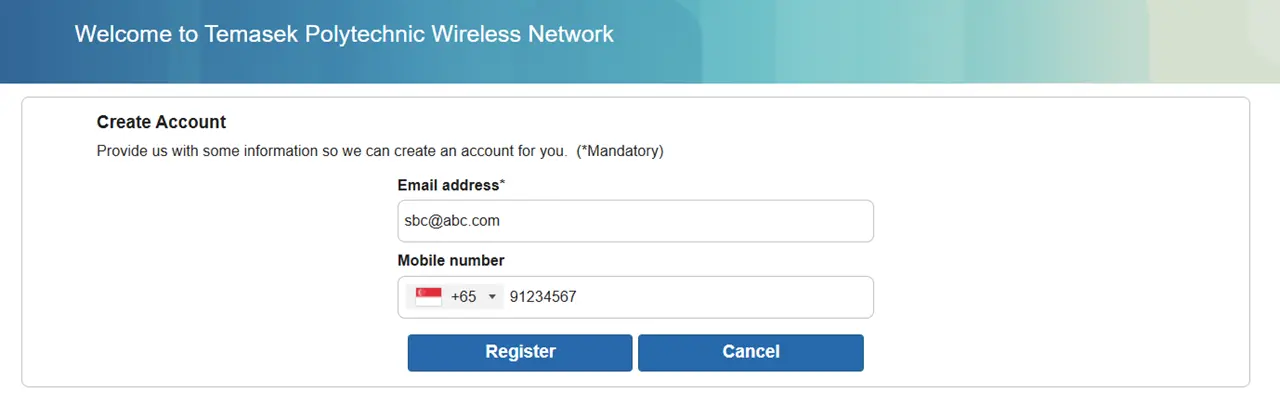Click blank form panel area right of Cancel
Image resolution: width=1280 pixels, height=408 pixels.
point(1050,352)
